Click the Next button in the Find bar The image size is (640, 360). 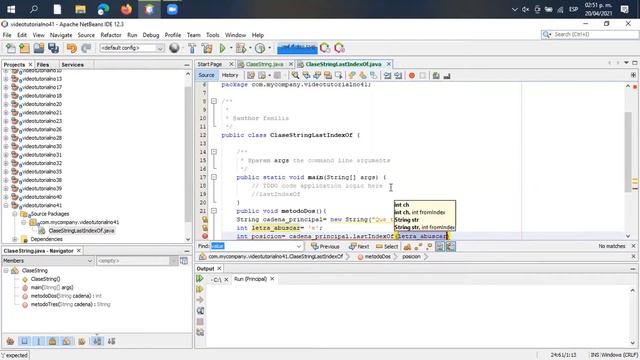pos(359,246)
